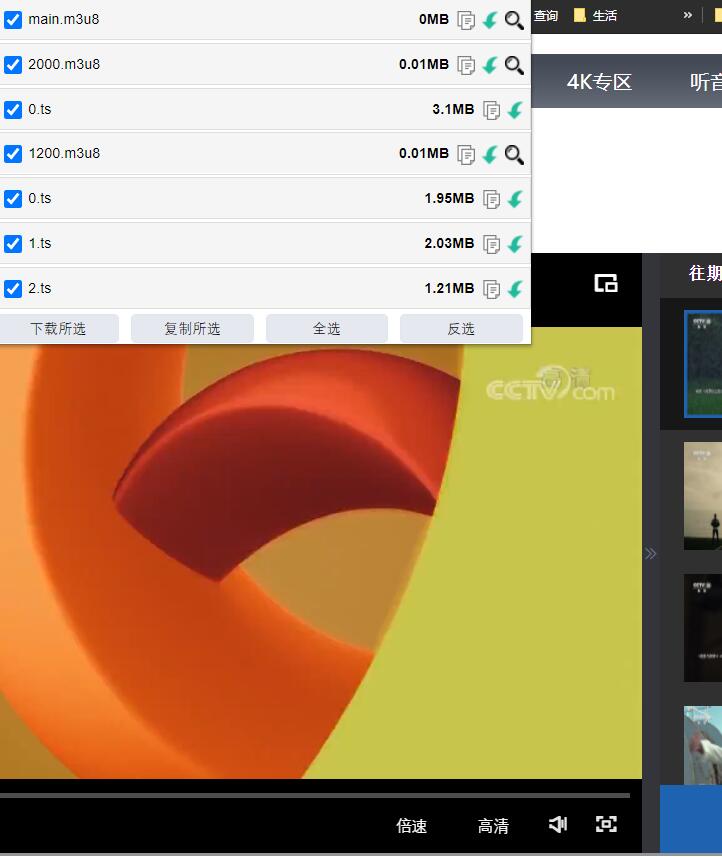Download the main.m3u8 file via arrow icon

click(x=490, y=20)
